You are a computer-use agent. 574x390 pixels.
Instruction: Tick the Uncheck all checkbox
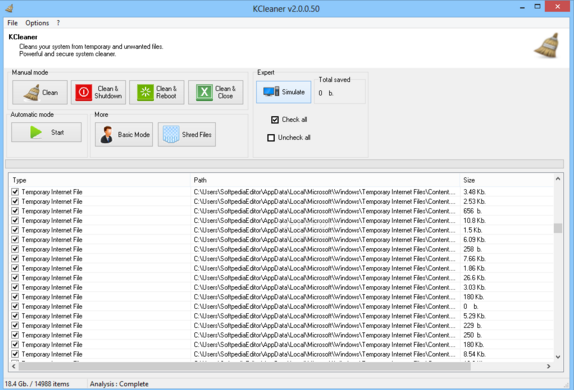pyautogui.click(x=271, y=138)
